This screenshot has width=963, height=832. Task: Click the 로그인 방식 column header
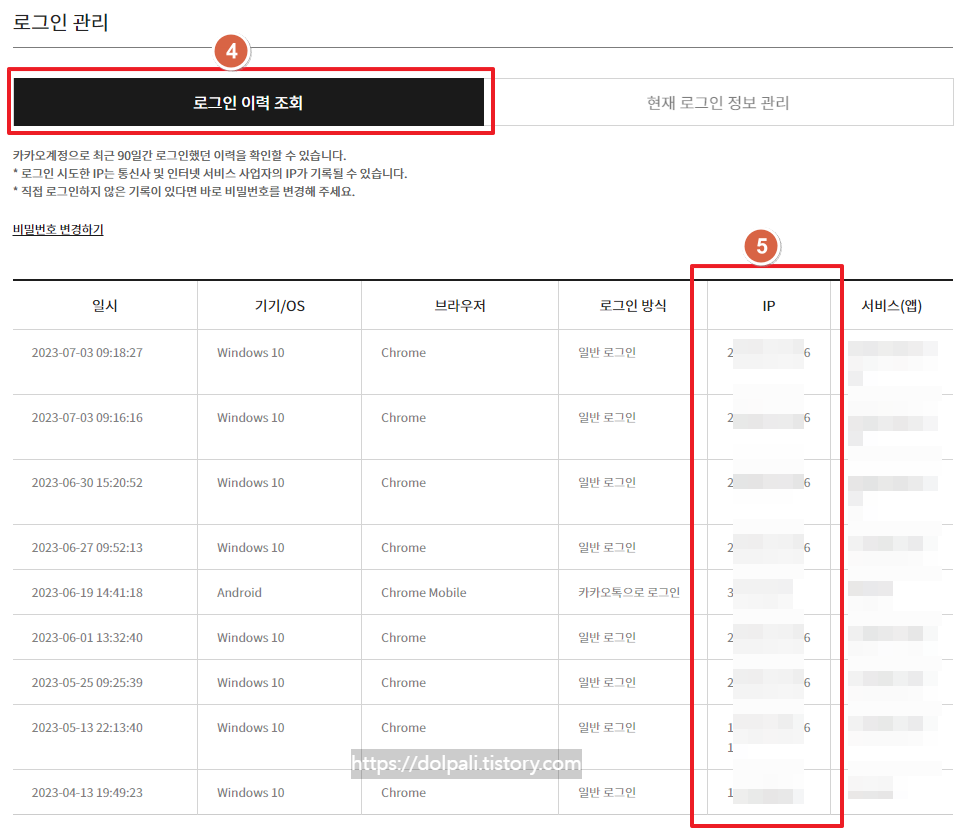[x=633, y=306]
